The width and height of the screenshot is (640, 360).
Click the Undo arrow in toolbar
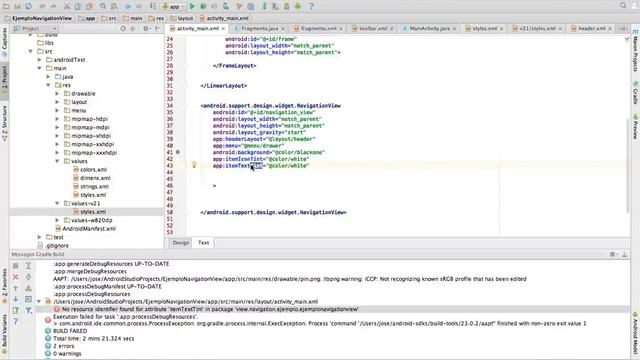42,6
